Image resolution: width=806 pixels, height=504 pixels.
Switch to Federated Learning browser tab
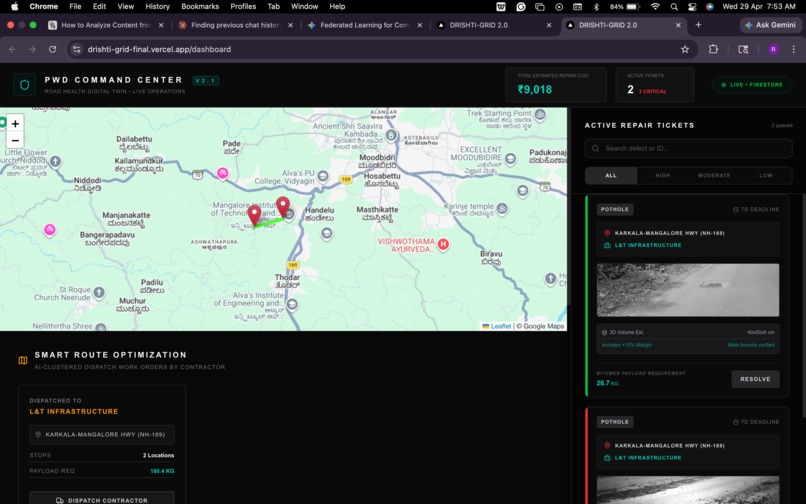pos(365,25)
